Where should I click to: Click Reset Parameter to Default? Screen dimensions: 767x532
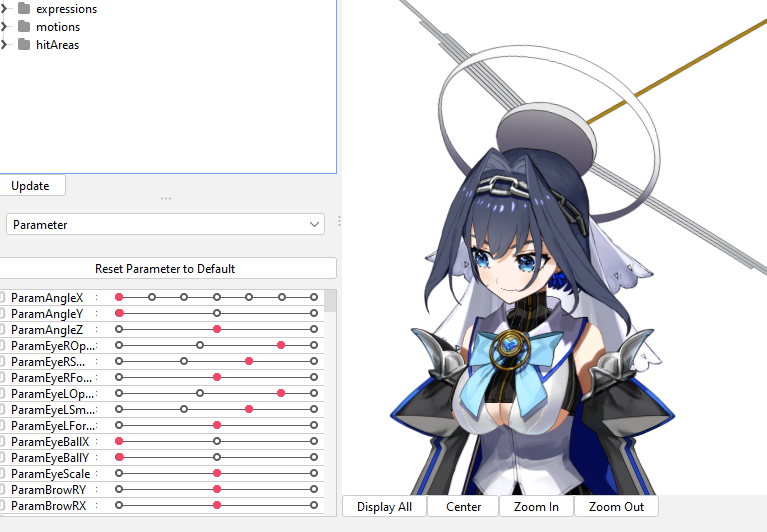tap(167, 268)
